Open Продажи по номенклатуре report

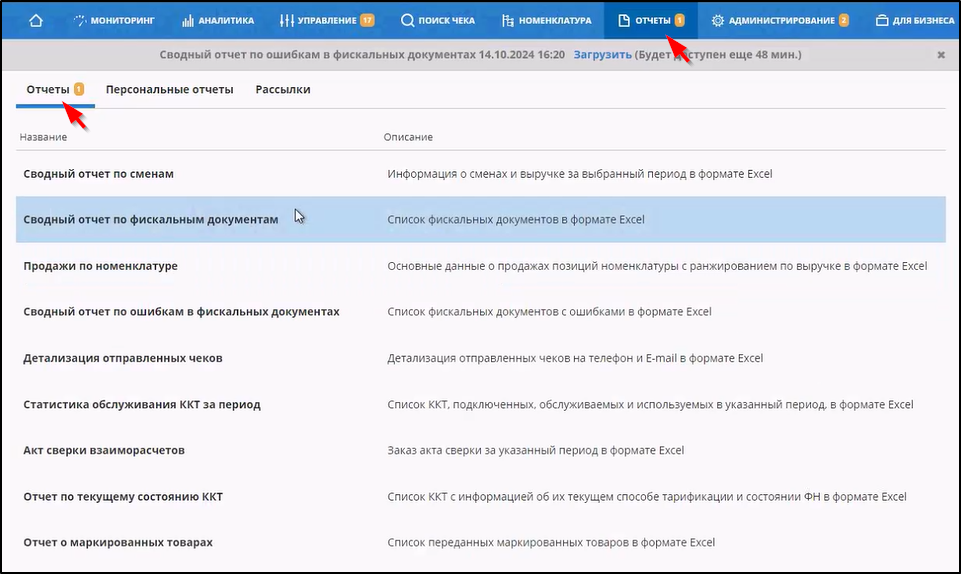[100, 266]
